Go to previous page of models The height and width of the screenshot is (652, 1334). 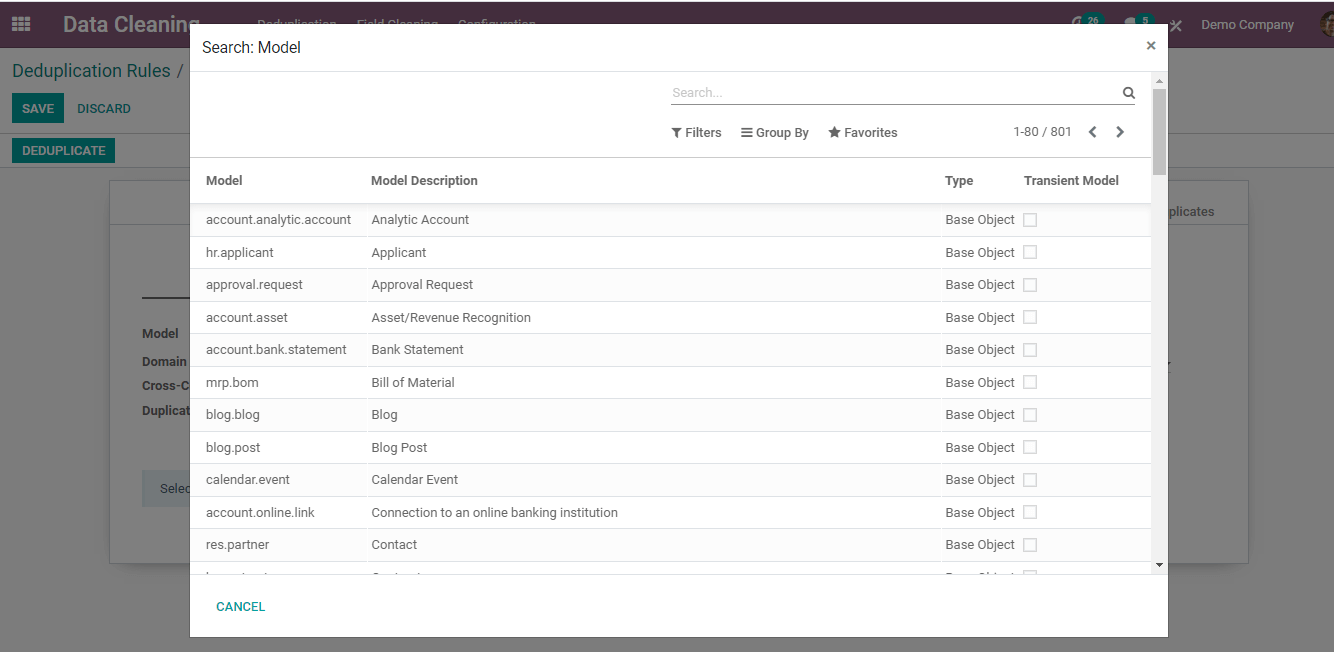1092,132
